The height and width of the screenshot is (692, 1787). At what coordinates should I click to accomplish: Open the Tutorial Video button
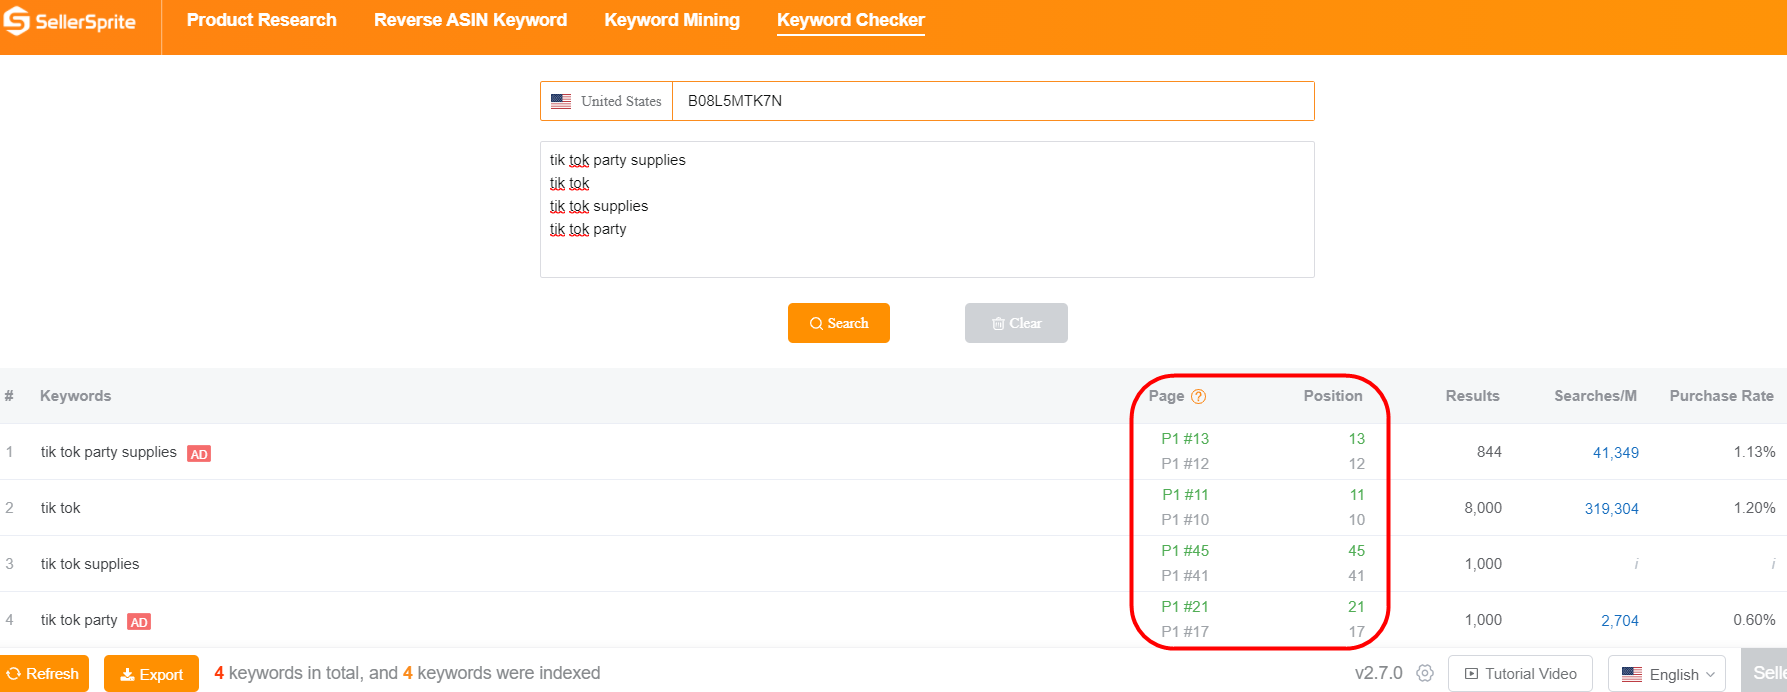[1520, 674]
